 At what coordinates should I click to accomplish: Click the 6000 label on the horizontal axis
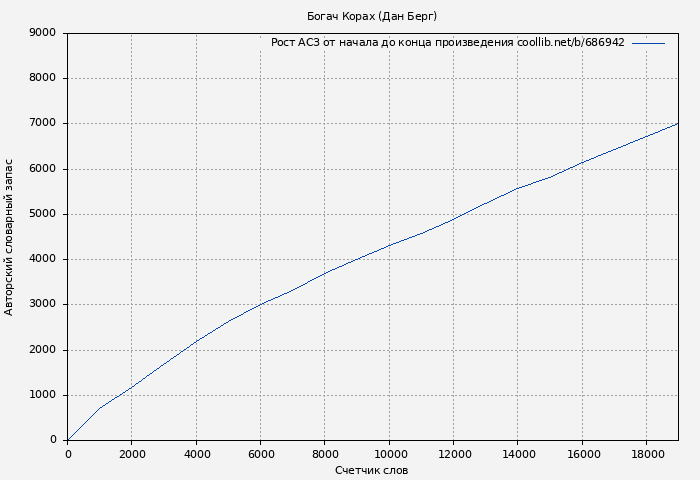pos(260,453)
